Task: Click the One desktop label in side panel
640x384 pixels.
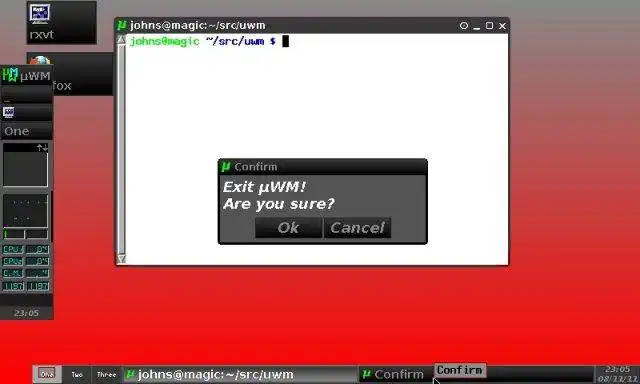Action: pos(27,131)
